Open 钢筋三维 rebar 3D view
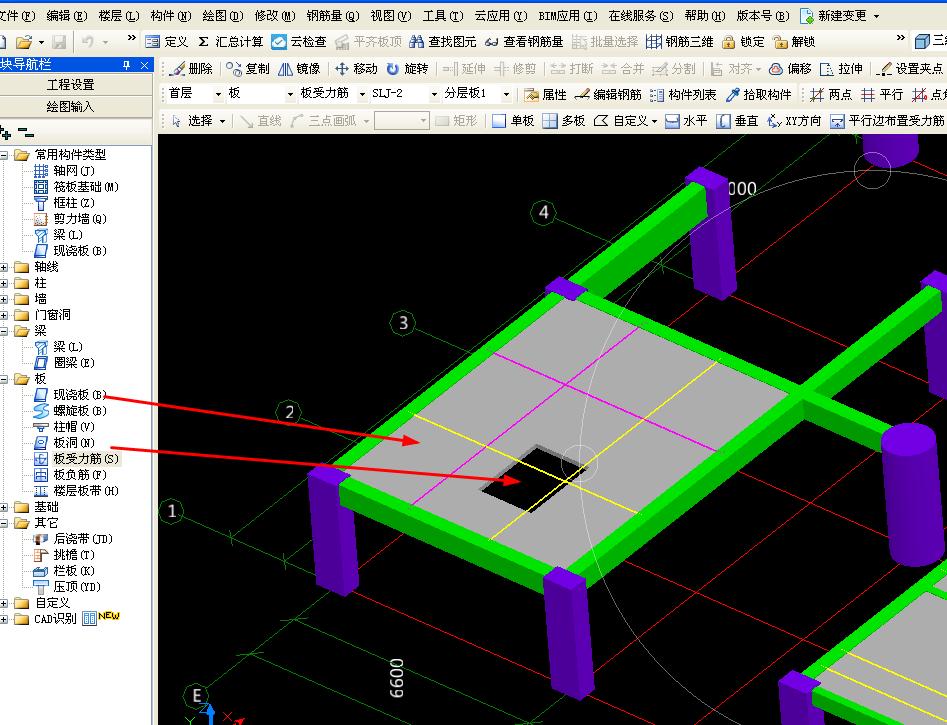Image resolution: width=947 pixels, height=725 pixels. pos(679,42)
